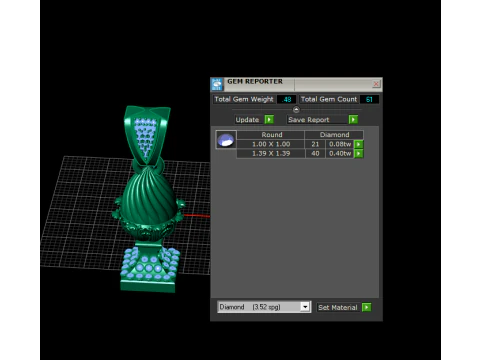Click the GEM REPORTER title text
This screenshot has height=360, width=480.
[255, 81]
